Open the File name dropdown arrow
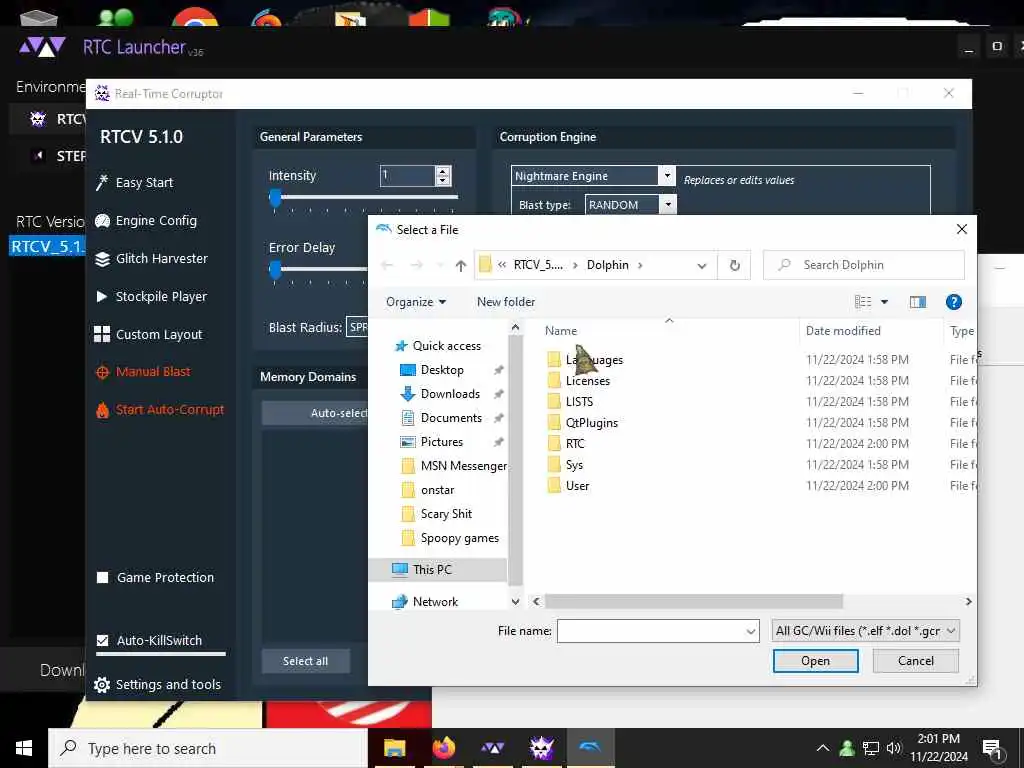The width and height of the screenshot is (1024, 768). pyautogui.click(x=750, y=632)
